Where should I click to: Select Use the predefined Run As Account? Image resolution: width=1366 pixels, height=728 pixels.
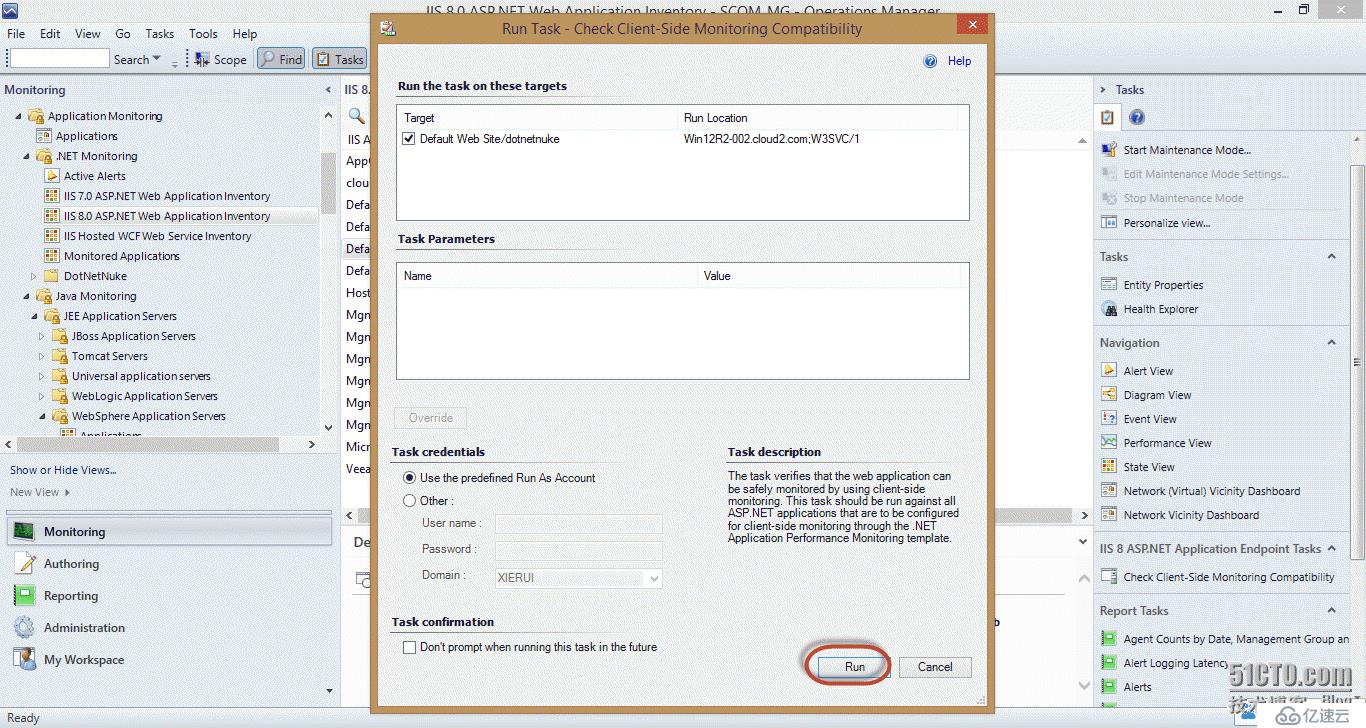coord(409,478)
